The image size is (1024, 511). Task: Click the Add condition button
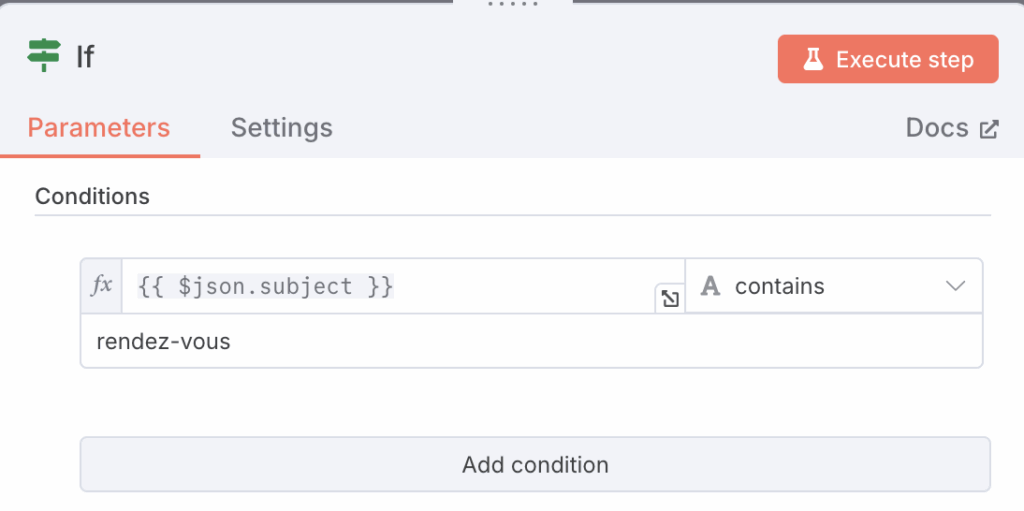(535, 465)
